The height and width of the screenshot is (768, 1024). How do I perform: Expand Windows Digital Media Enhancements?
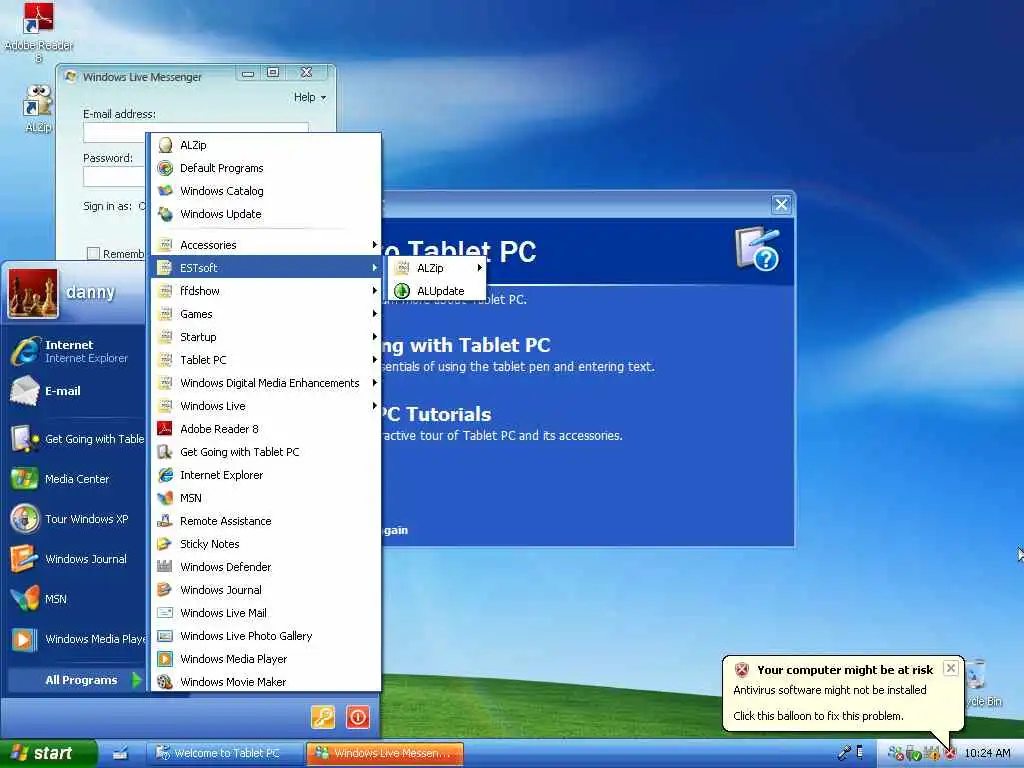(265, 383)
